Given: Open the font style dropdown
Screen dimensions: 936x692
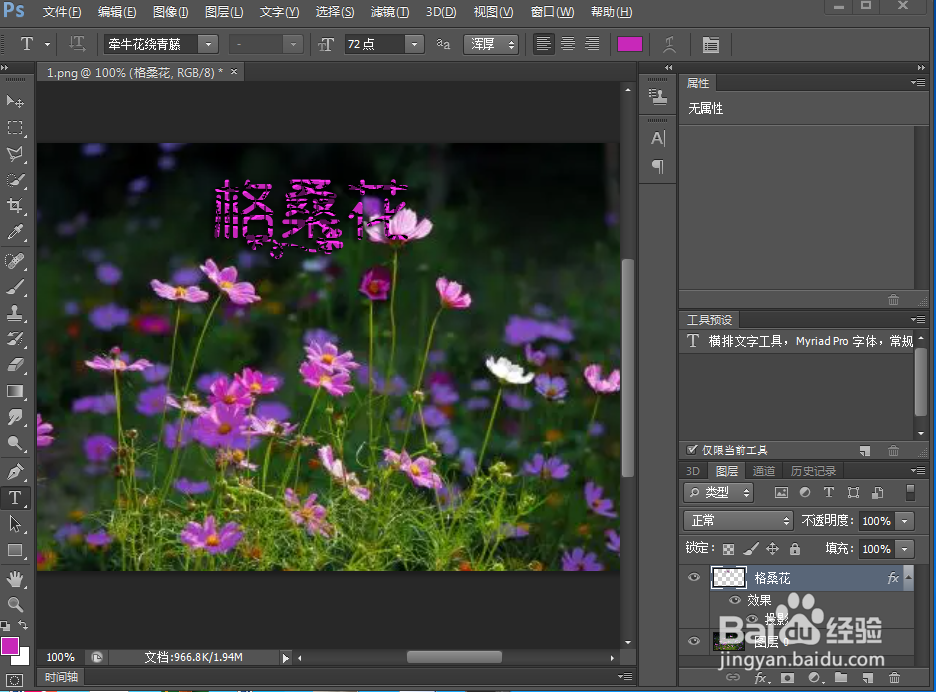Looking at the screenshot, I should coord(293,44).
